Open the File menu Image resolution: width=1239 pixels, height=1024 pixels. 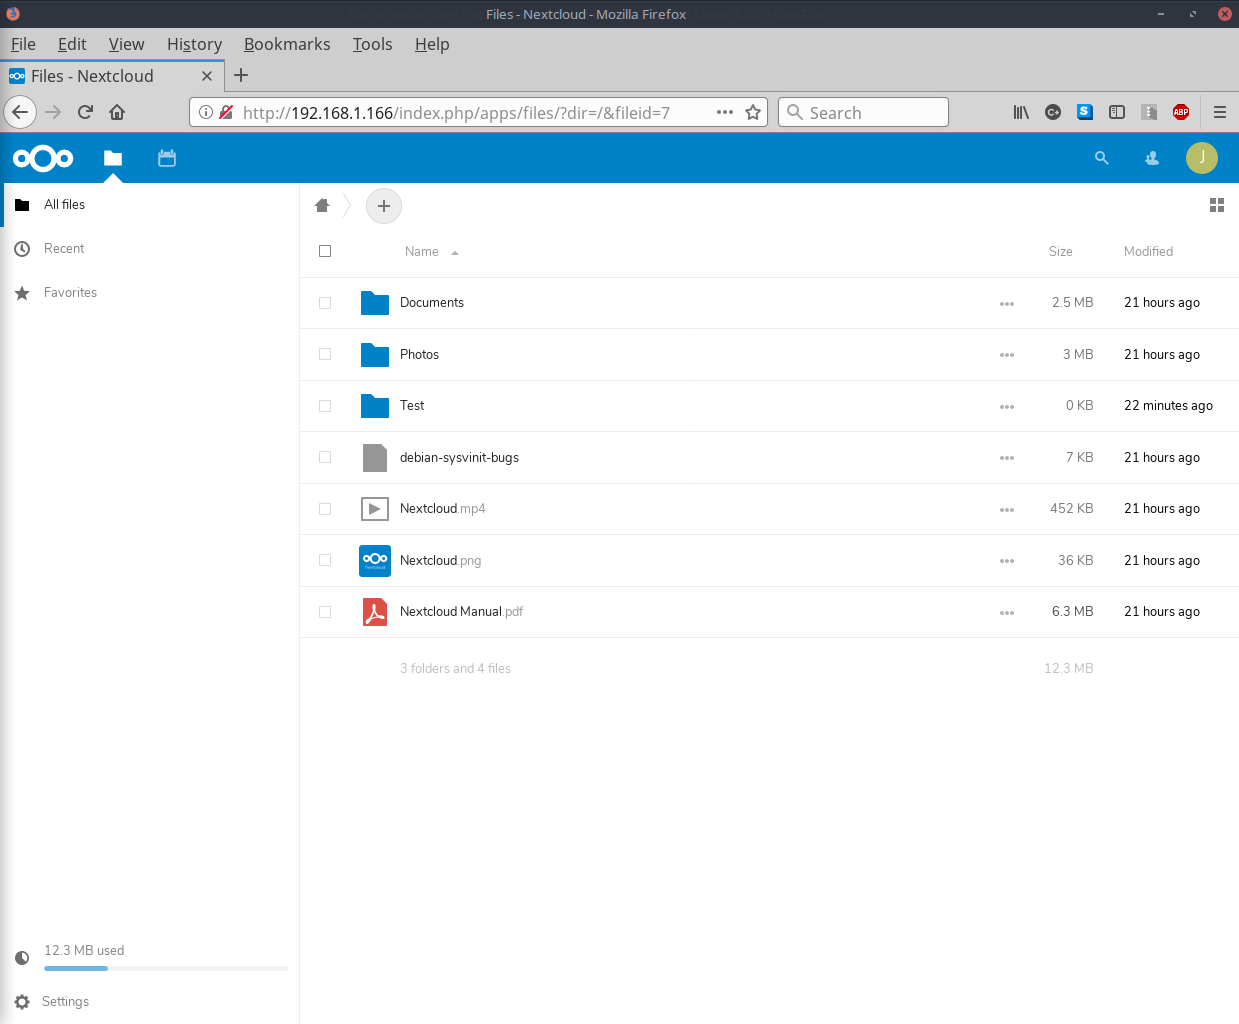(23, 44)
